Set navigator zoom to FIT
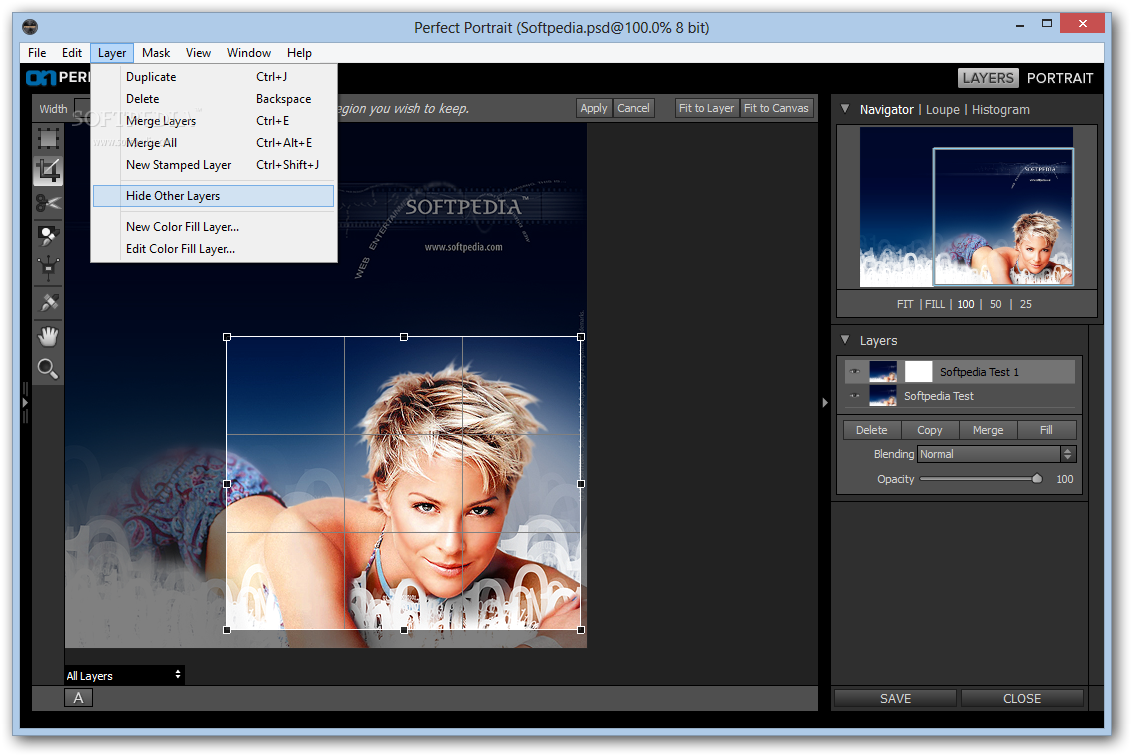Viewport: 1132px width, 756px height. coord(905,304)
